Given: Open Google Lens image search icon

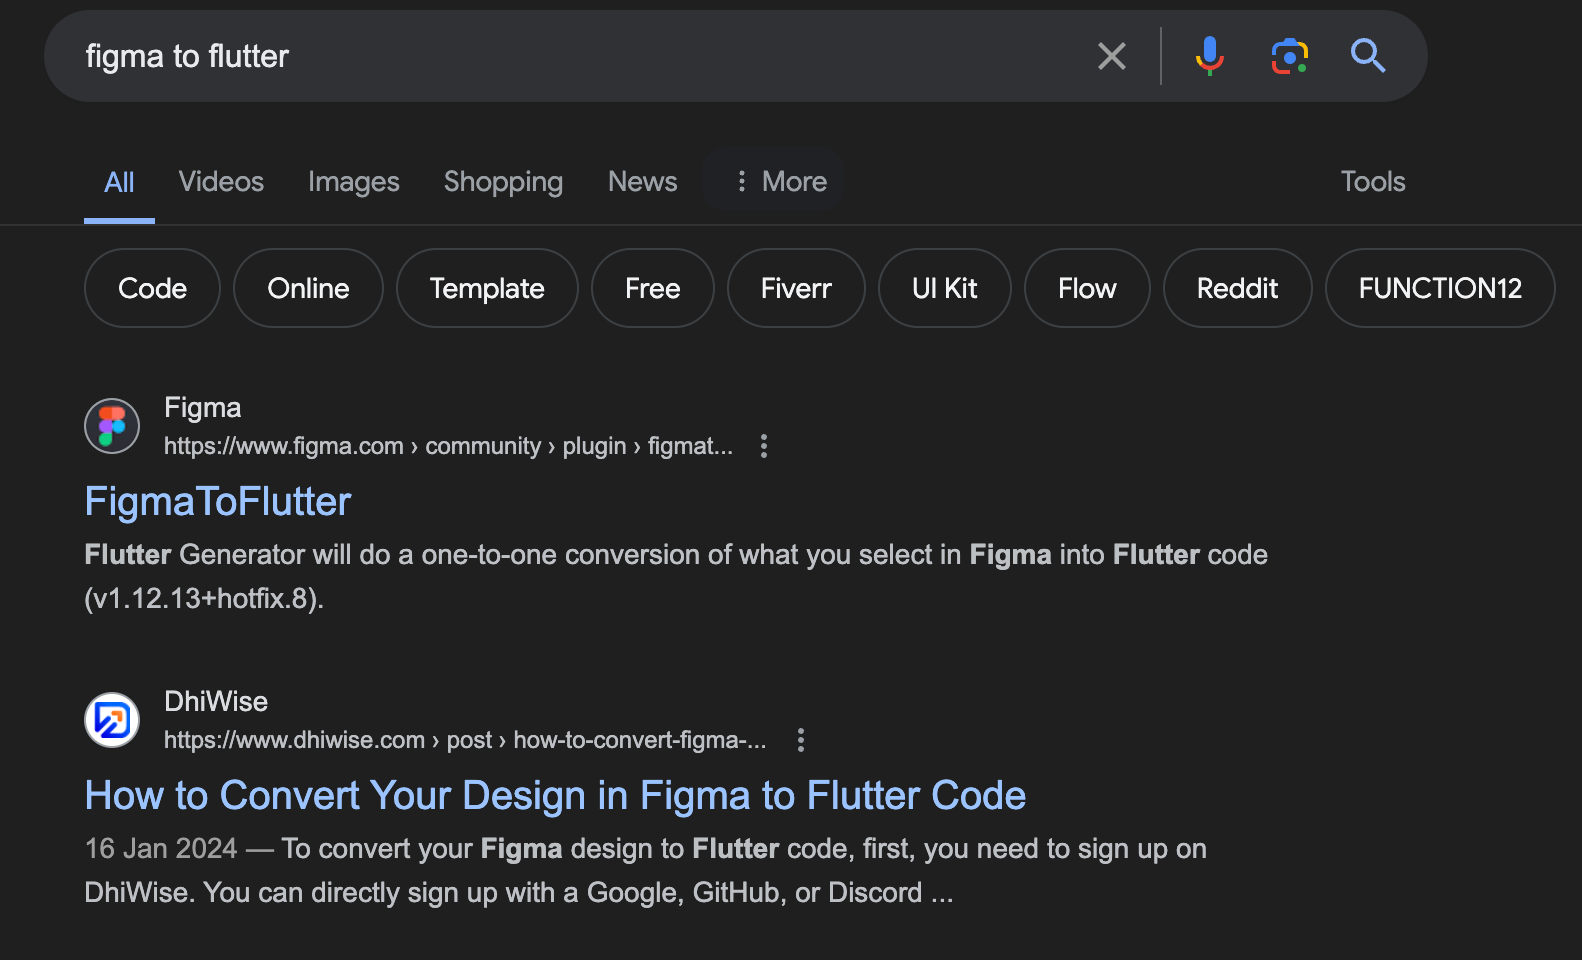Looking at the screenshot, I should click(1289, 56).
